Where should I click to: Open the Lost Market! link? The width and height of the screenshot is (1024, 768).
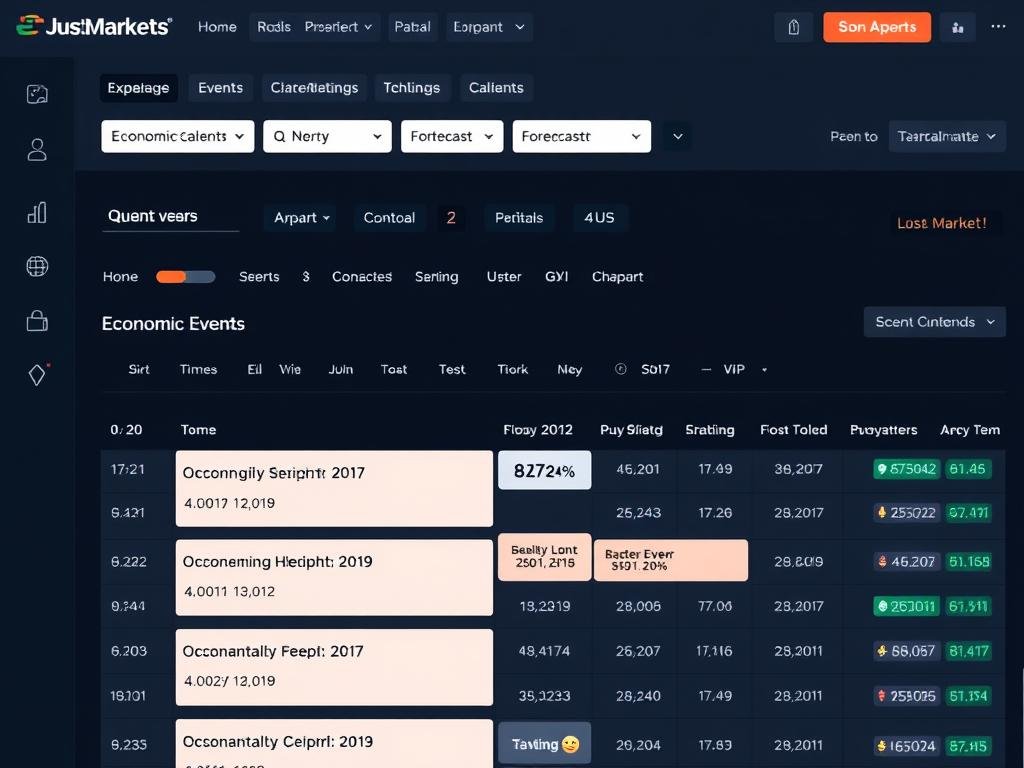[943, 222]
